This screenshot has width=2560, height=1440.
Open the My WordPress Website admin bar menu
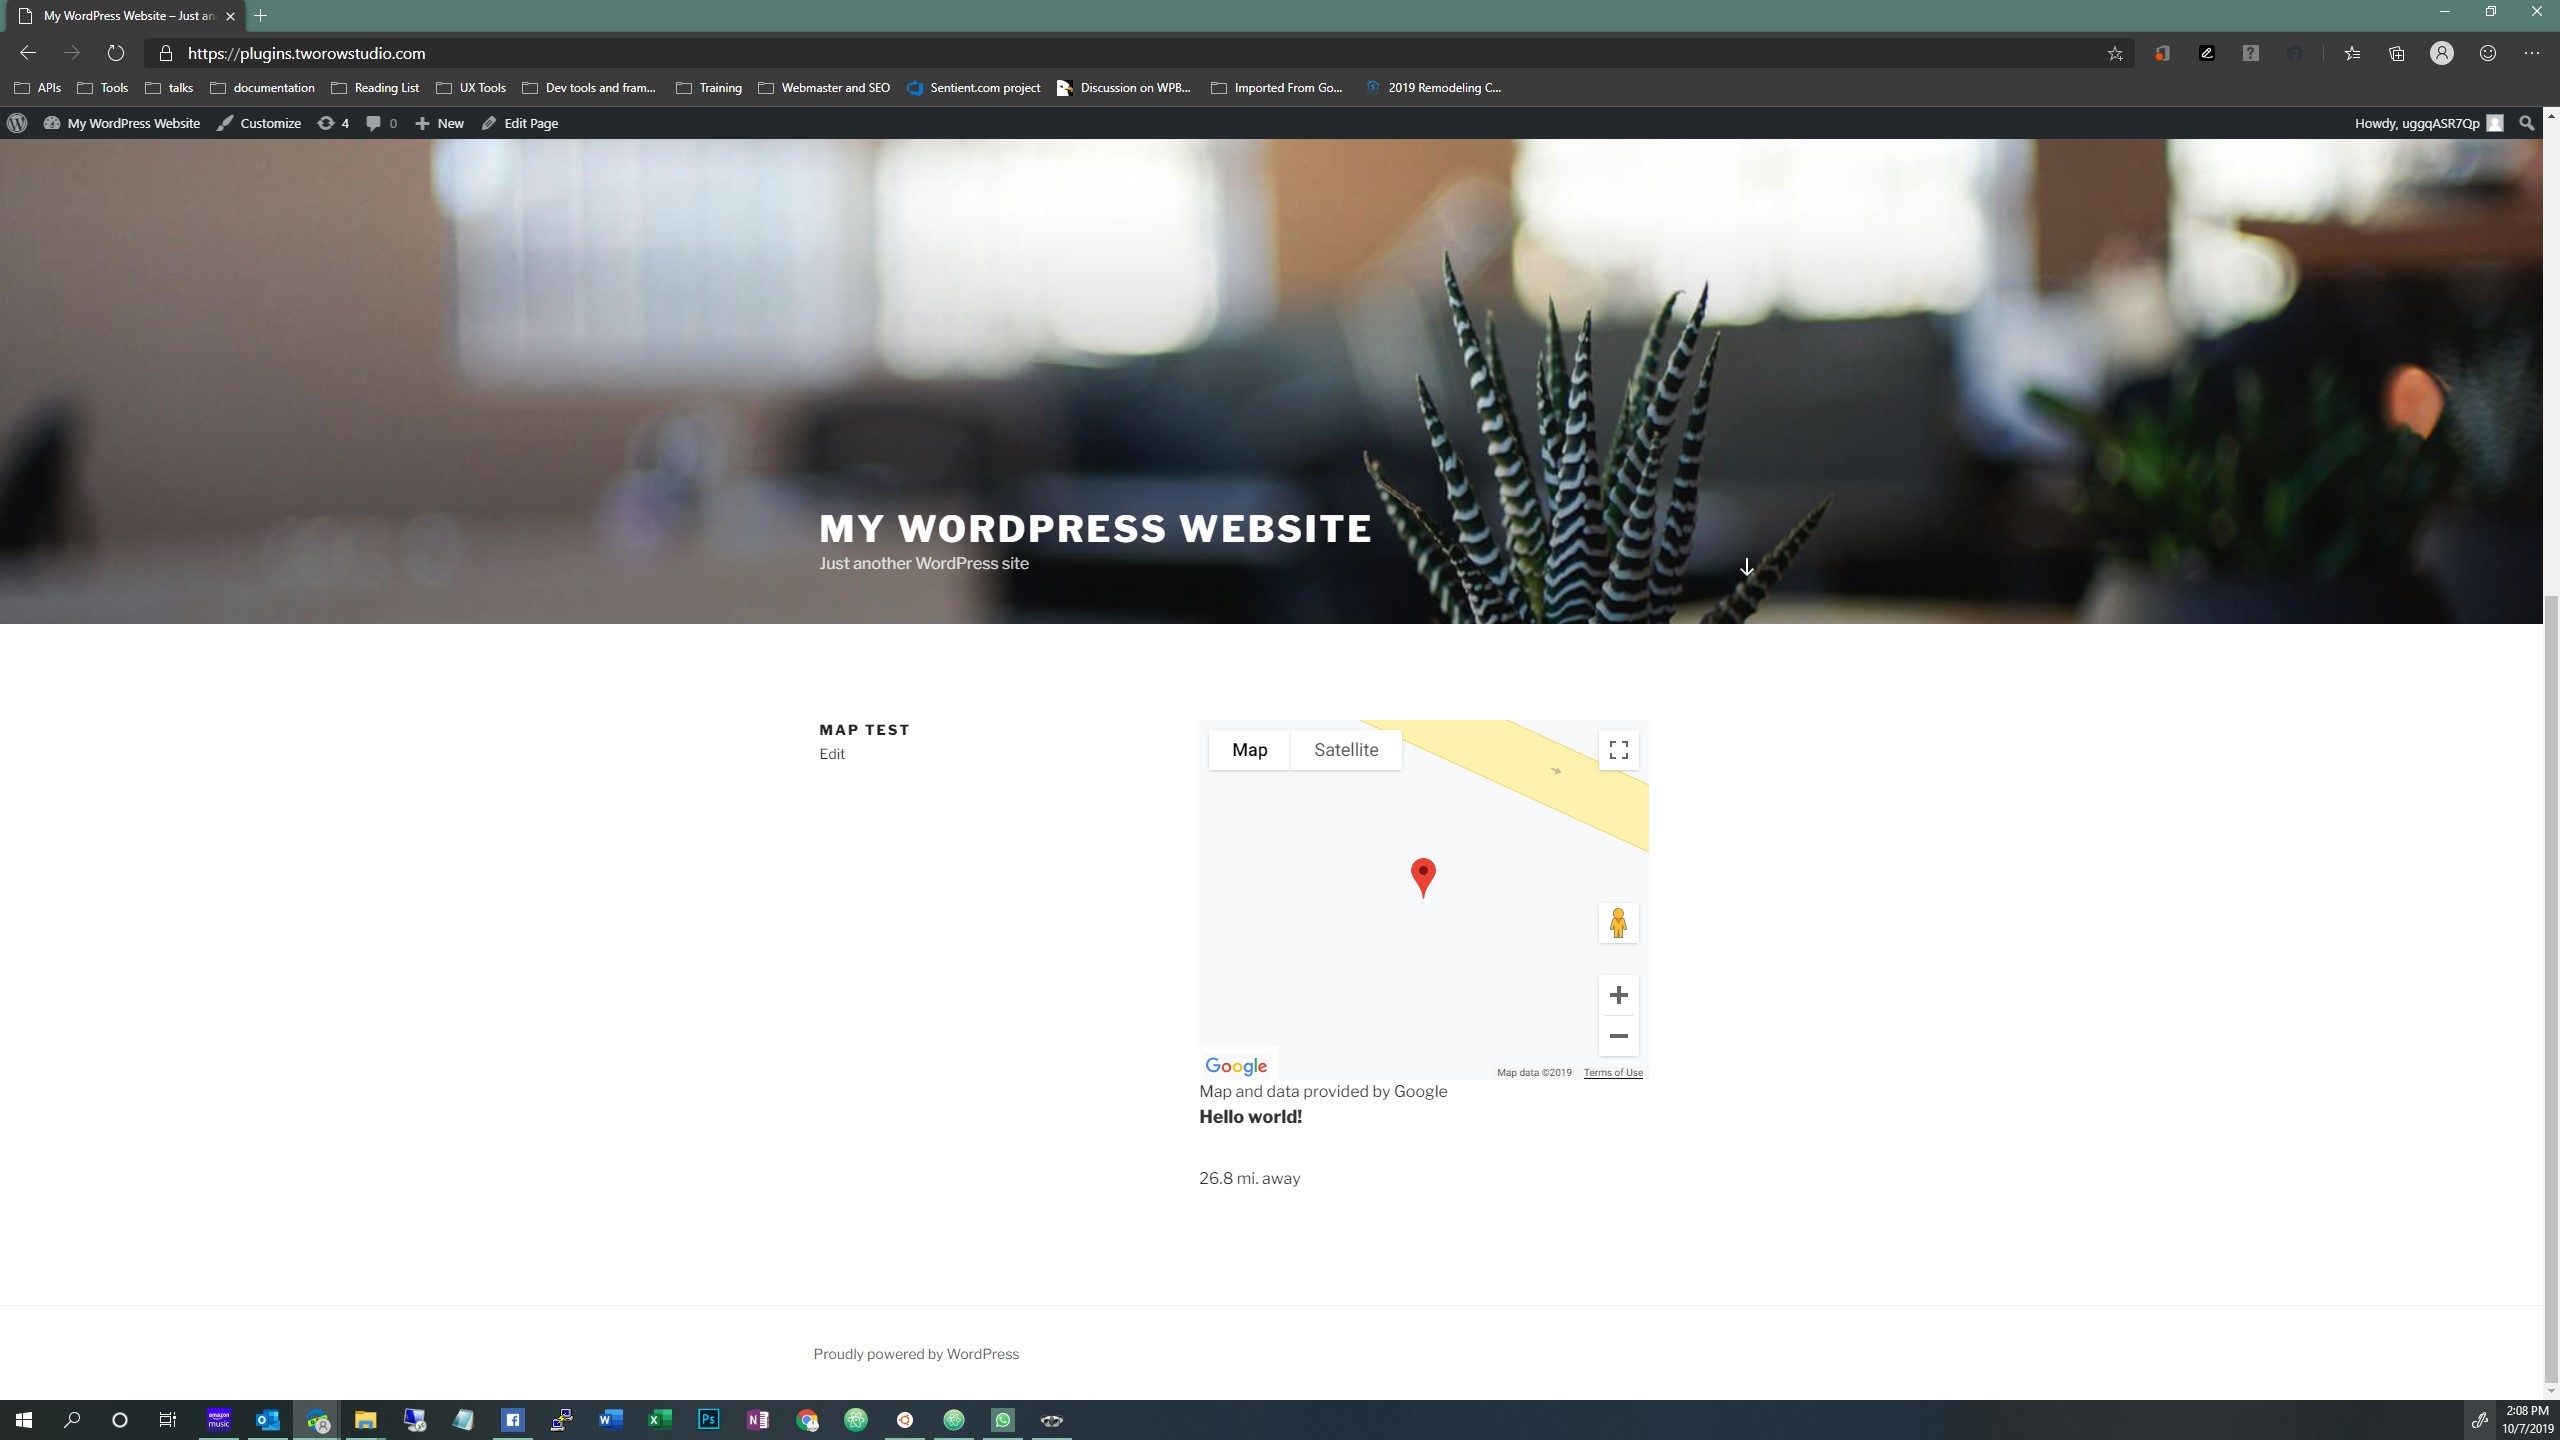point(122,123)
